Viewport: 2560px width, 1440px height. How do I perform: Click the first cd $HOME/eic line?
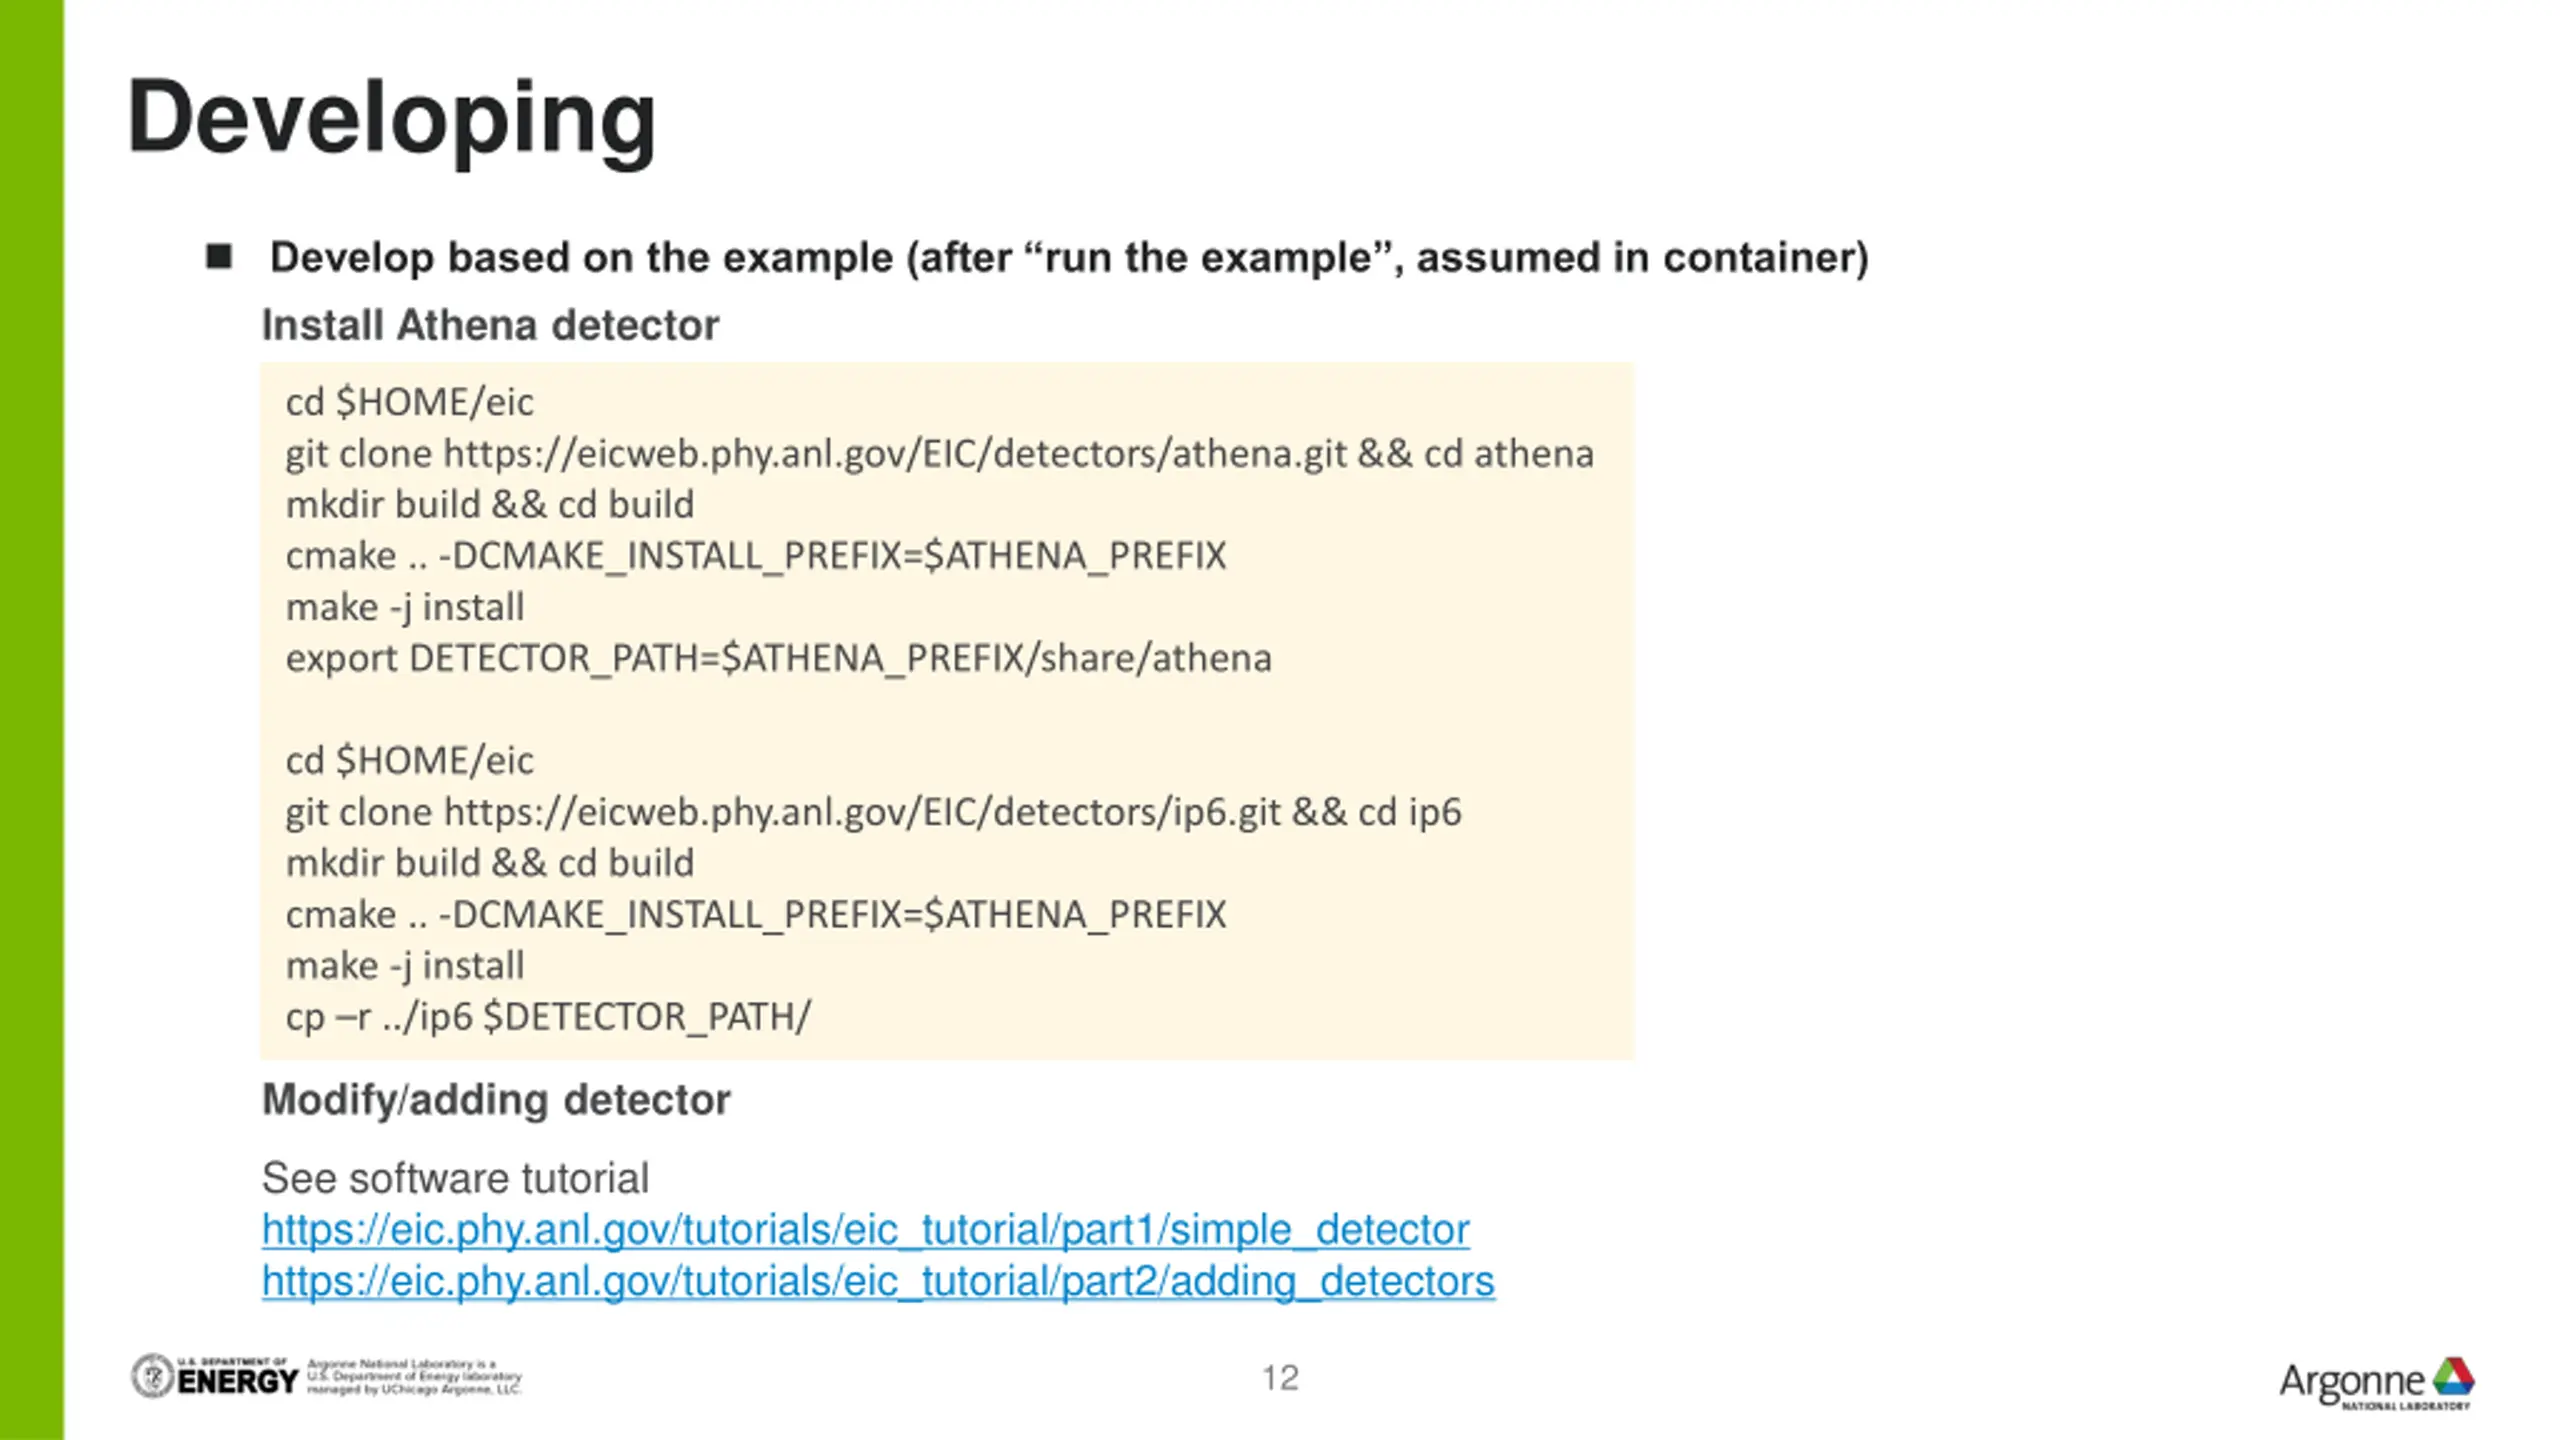click(x=409, y=402)
